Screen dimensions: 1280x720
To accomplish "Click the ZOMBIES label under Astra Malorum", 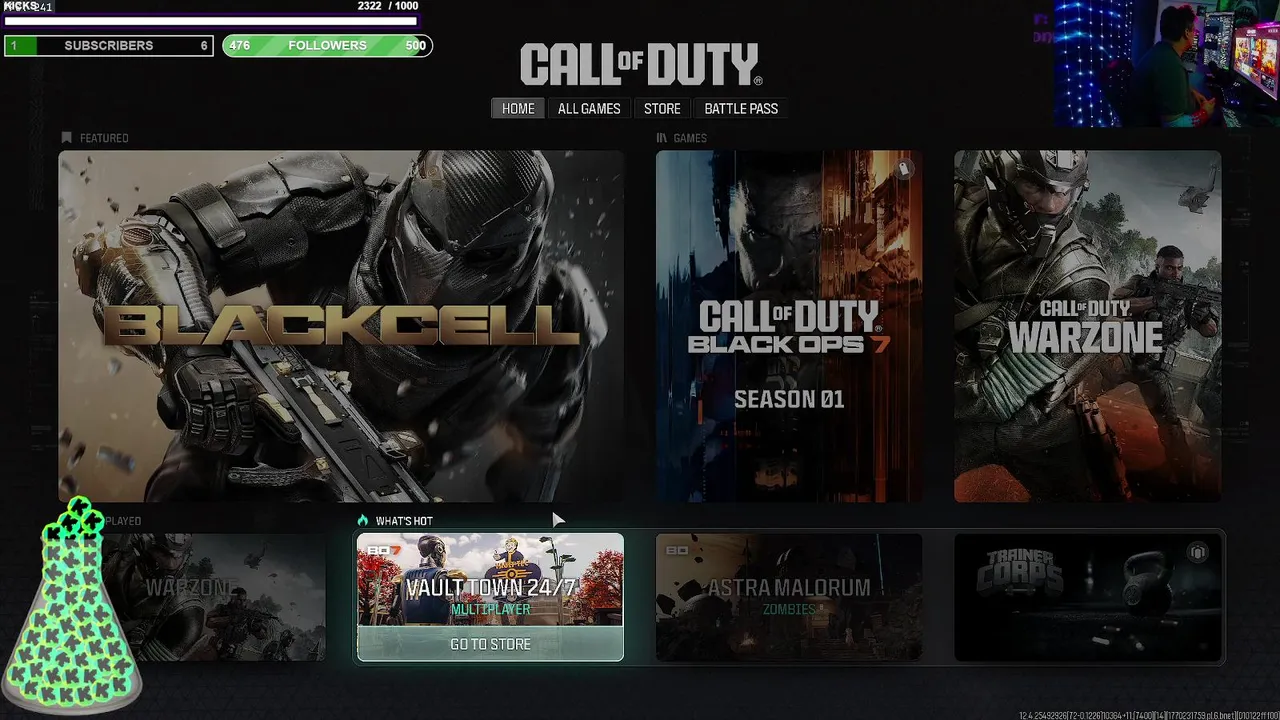I will tap(789, 609).
